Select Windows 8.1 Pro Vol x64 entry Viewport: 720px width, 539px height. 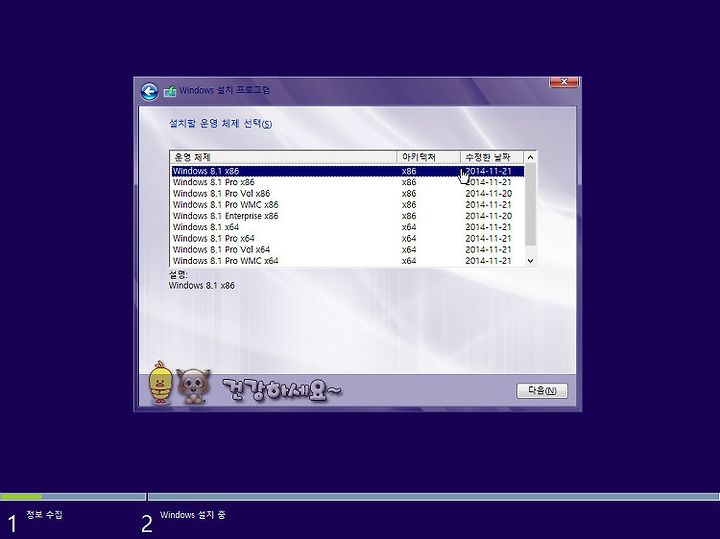pos(348,249)
